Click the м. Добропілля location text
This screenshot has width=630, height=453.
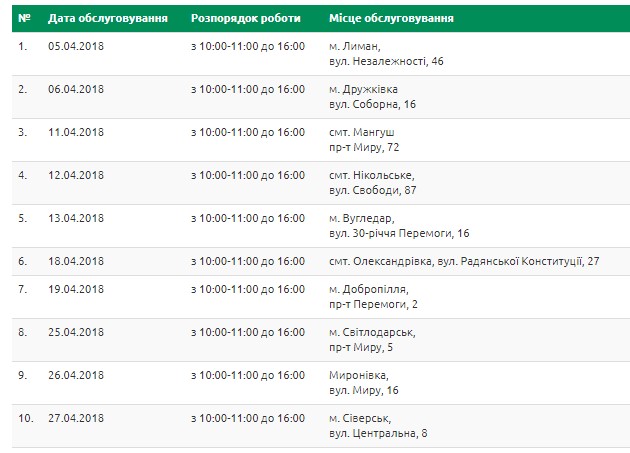[369, 289]
